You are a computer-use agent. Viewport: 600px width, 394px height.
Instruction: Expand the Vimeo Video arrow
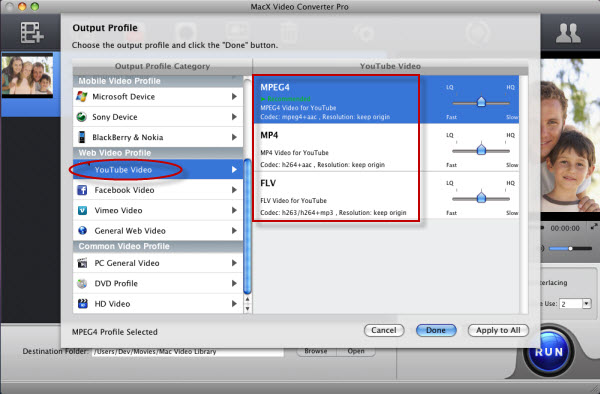(234, 210)
